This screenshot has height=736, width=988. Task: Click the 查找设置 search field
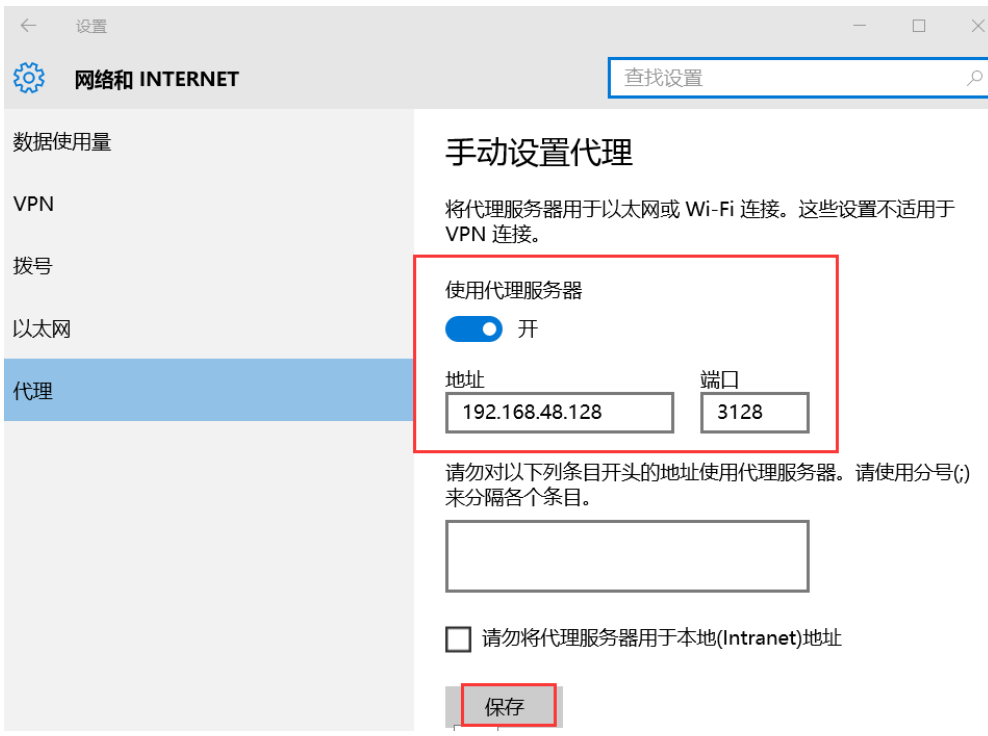pos(760,77)
